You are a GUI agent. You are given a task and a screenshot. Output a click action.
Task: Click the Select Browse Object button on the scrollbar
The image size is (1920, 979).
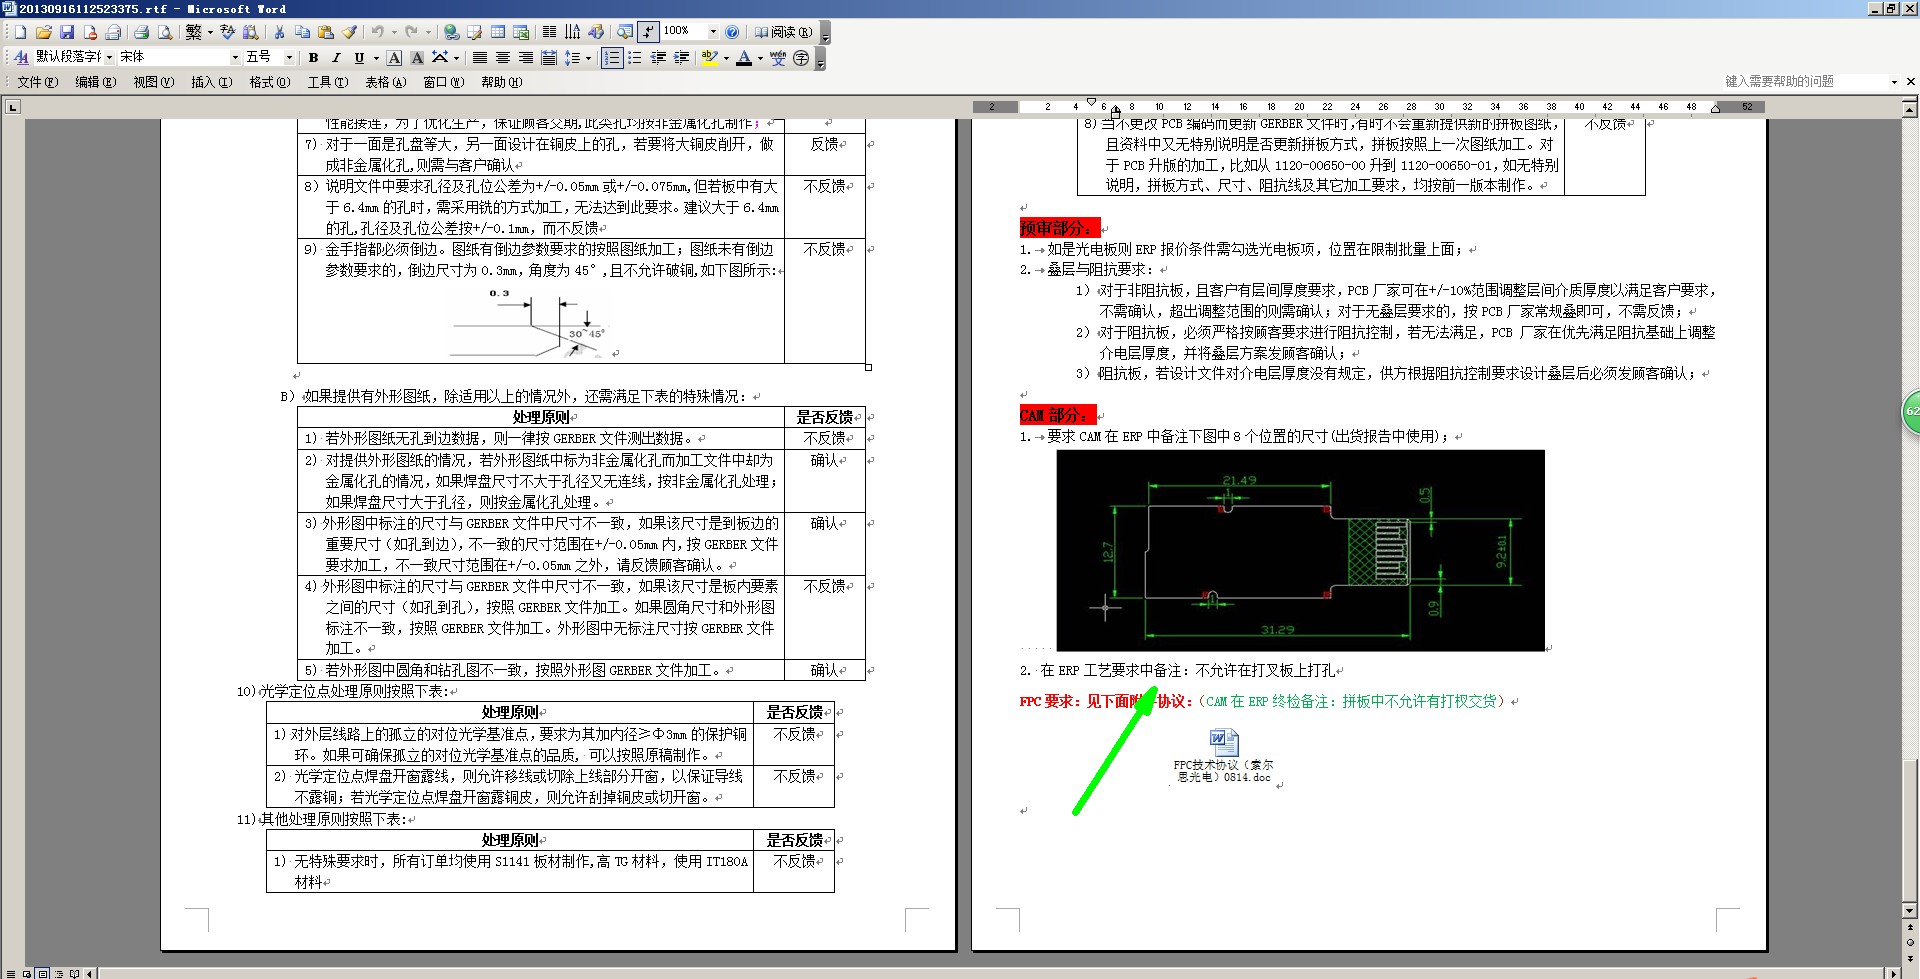1910,942
